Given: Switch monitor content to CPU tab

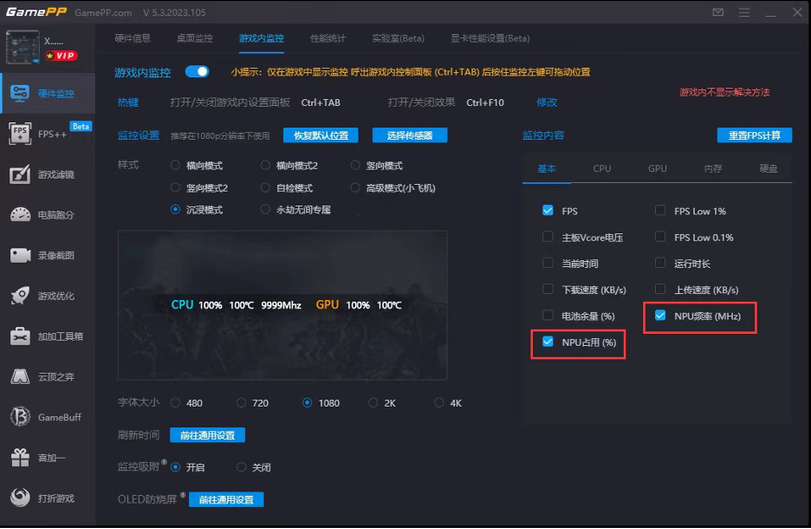Looking at the screenshot, I should (x=602, y=169).
